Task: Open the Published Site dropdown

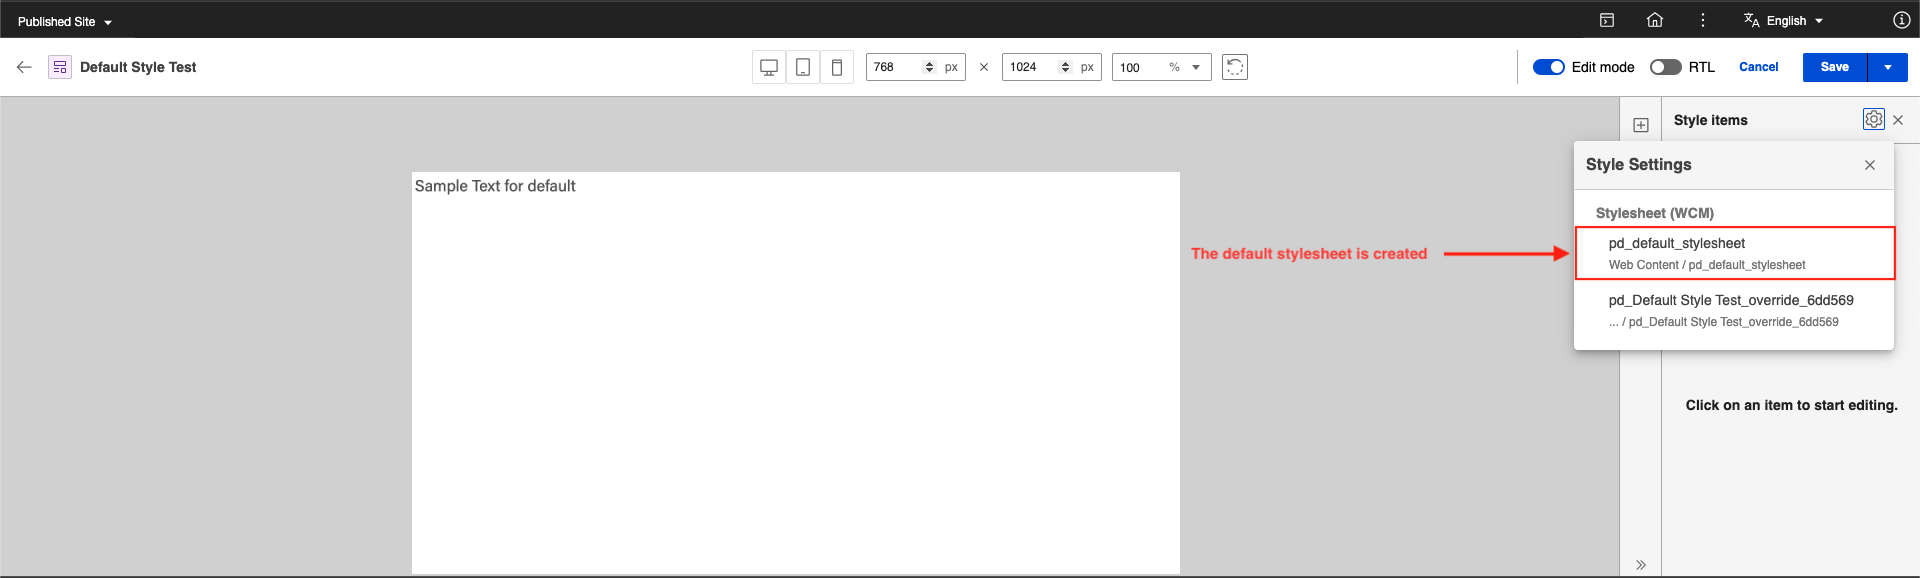Action: (x=65, y=21)
